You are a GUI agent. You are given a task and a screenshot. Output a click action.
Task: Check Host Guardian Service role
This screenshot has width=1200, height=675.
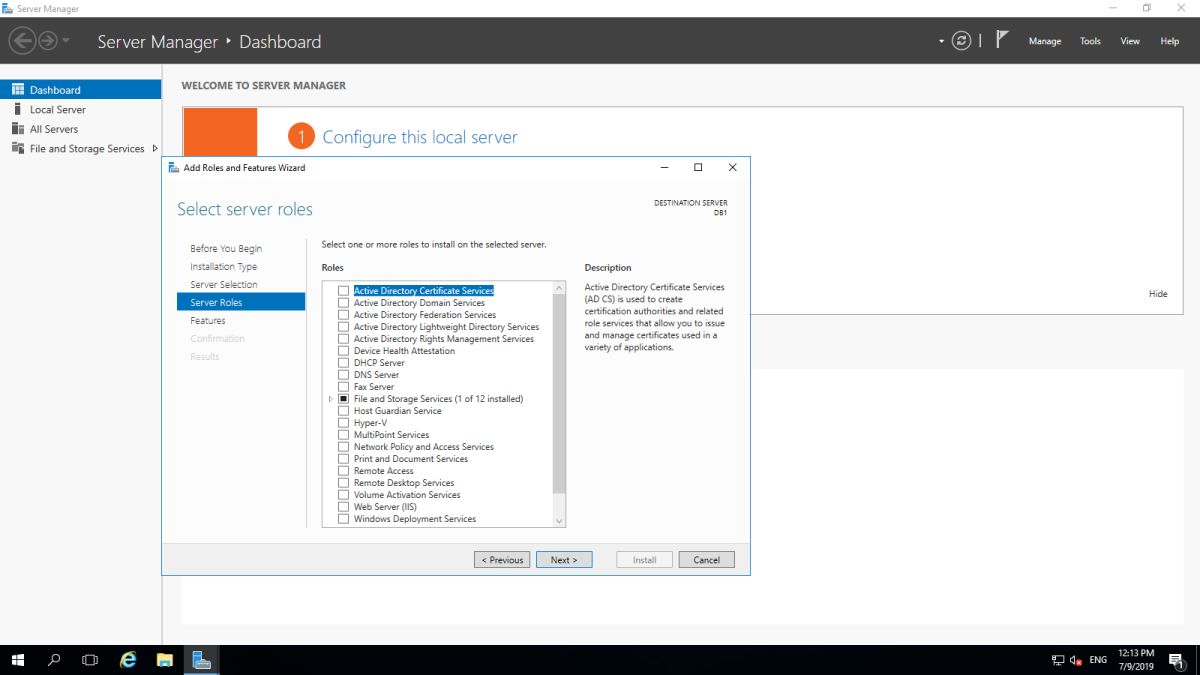[344, 411]
